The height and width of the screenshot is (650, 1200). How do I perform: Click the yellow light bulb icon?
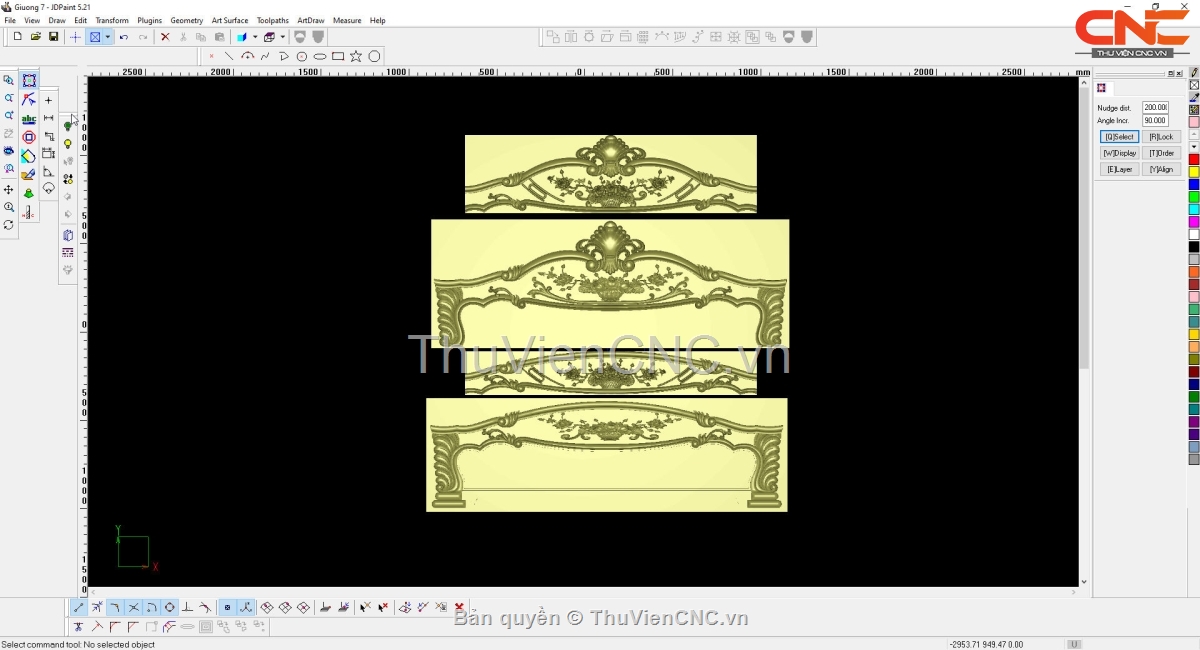68,144
